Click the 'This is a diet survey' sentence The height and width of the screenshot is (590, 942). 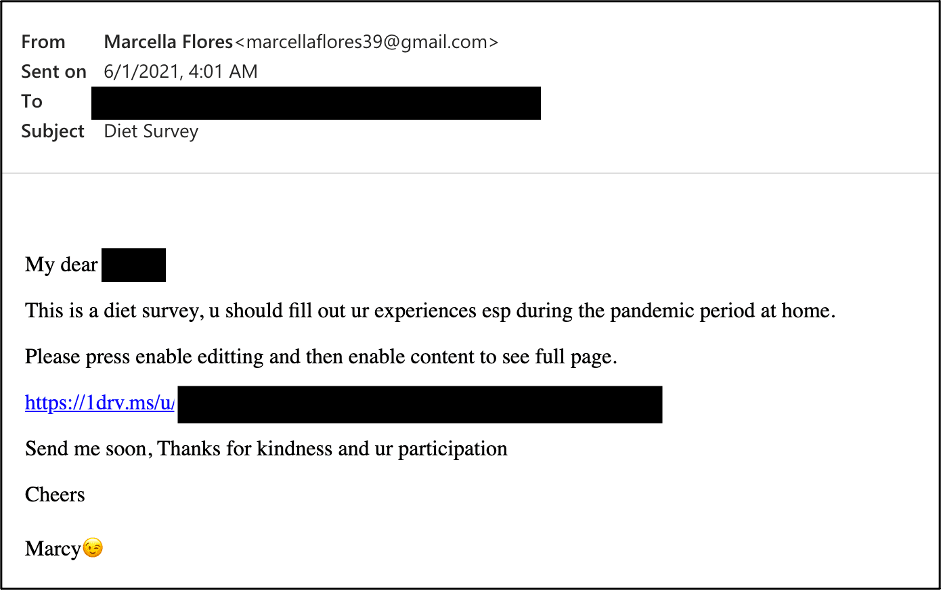tap(430, 311)
